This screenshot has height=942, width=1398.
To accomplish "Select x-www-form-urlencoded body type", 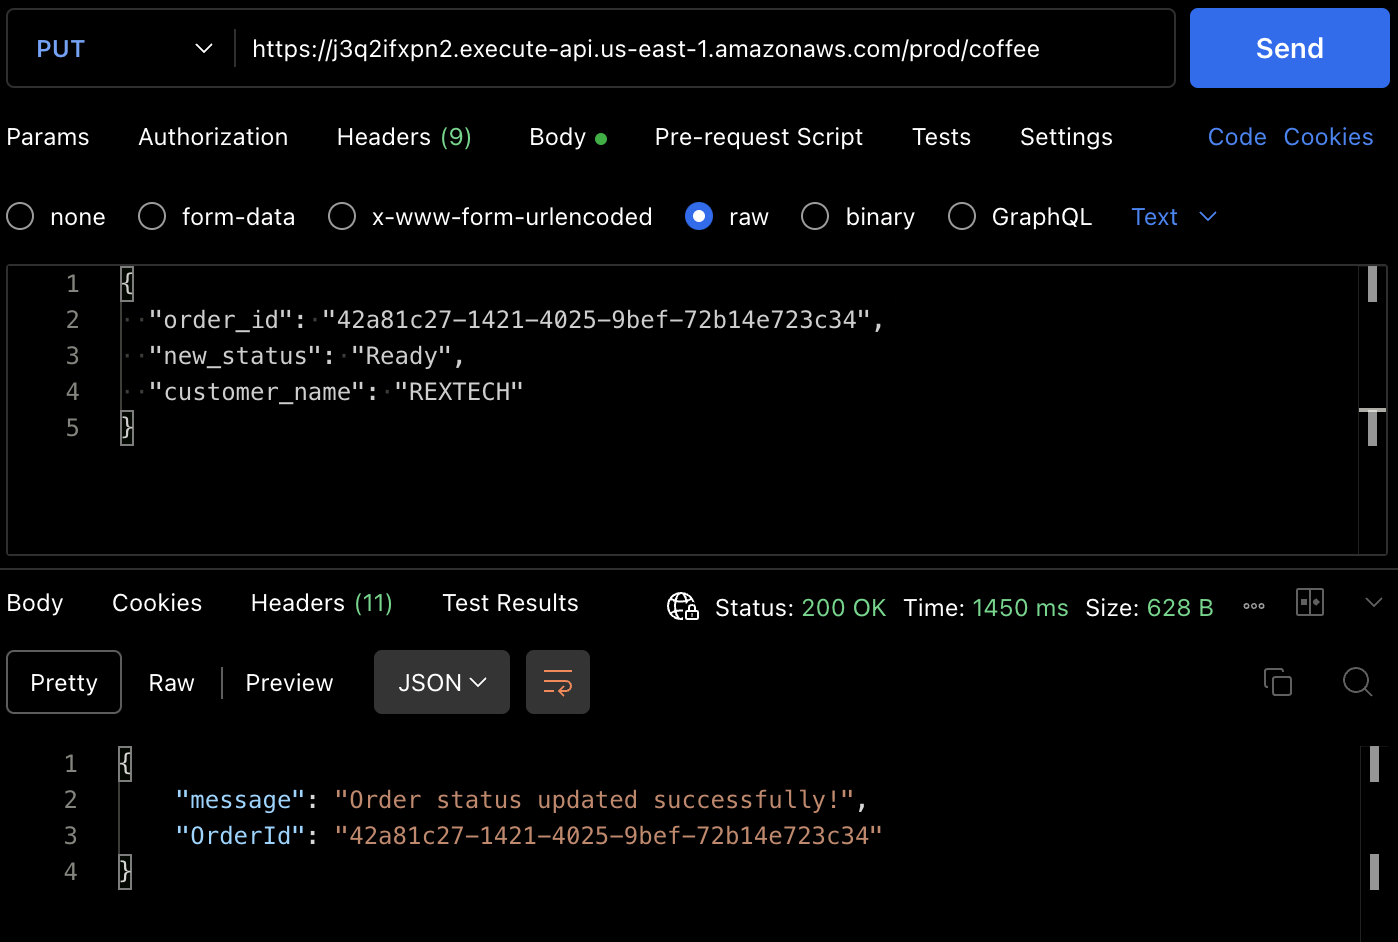I will coord(490,217).
